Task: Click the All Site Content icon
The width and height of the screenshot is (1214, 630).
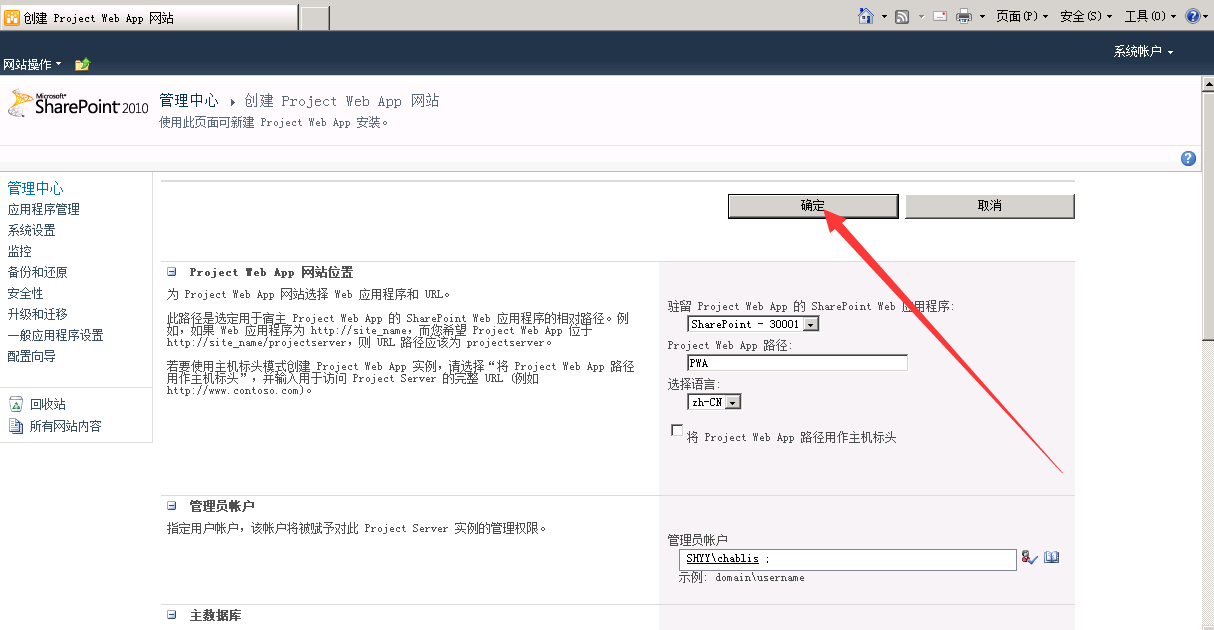Action: tap(16, 426)
